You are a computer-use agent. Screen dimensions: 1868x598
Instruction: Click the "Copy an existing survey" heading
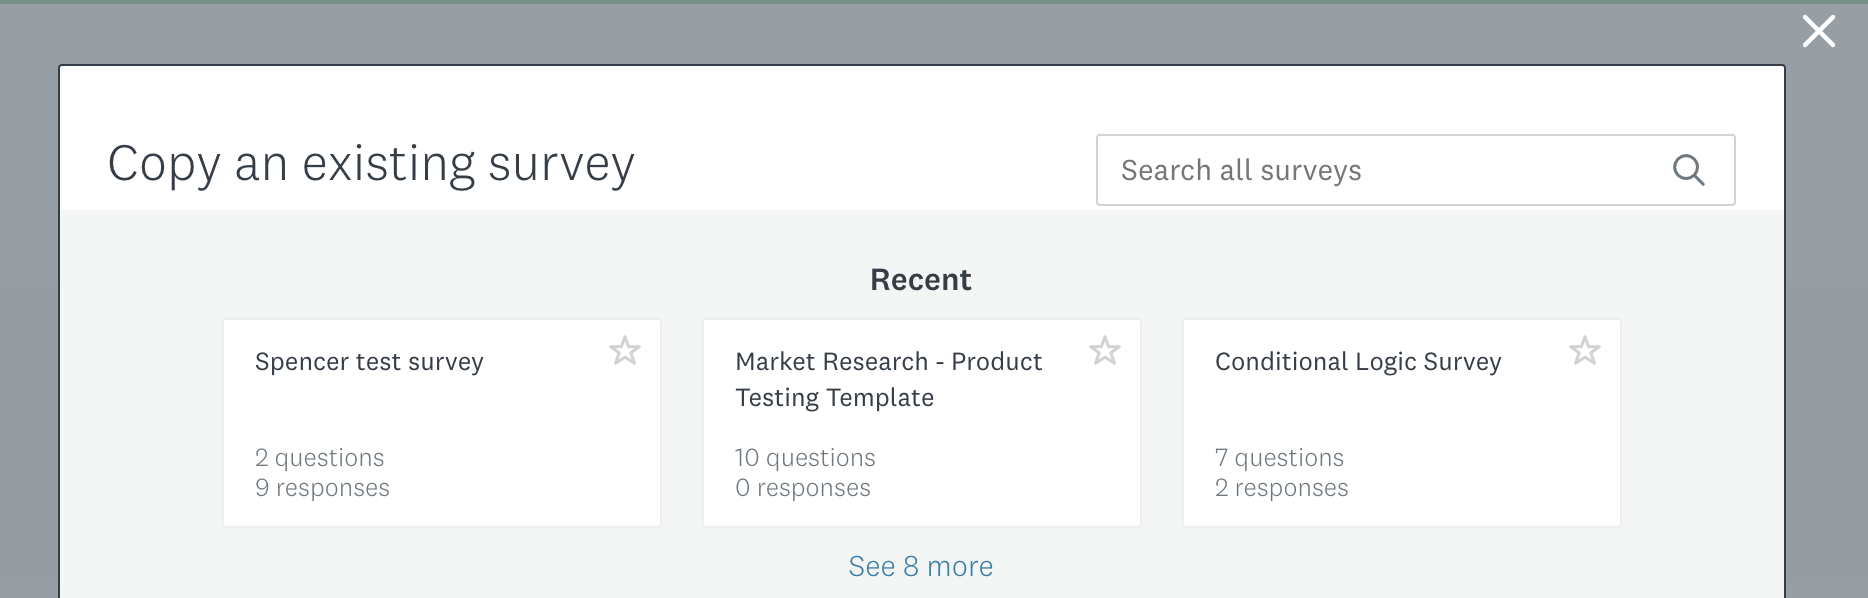(x=371, y=164)
